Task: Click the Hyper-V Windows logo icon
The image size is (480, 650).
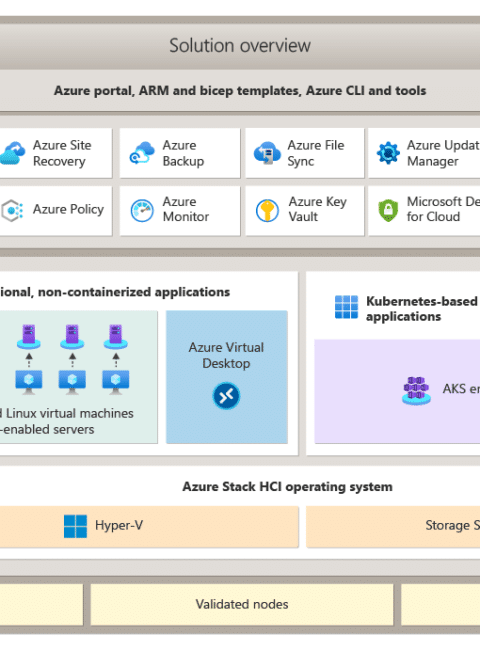Action: click(75, 526)
